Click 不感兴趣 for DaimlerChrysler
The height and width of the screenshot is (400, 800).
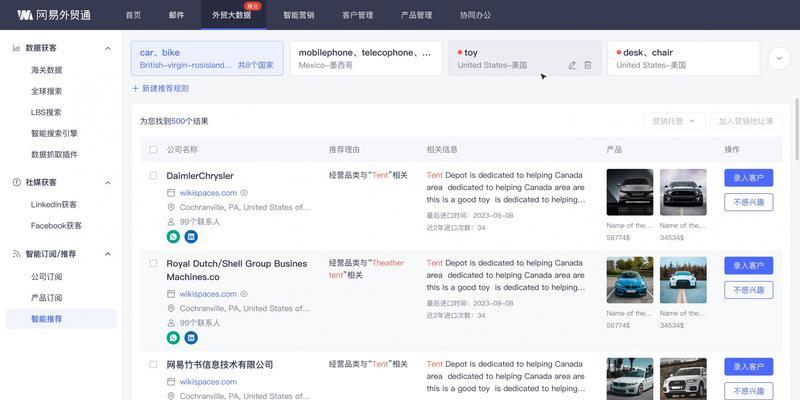[x=748, y=203]
